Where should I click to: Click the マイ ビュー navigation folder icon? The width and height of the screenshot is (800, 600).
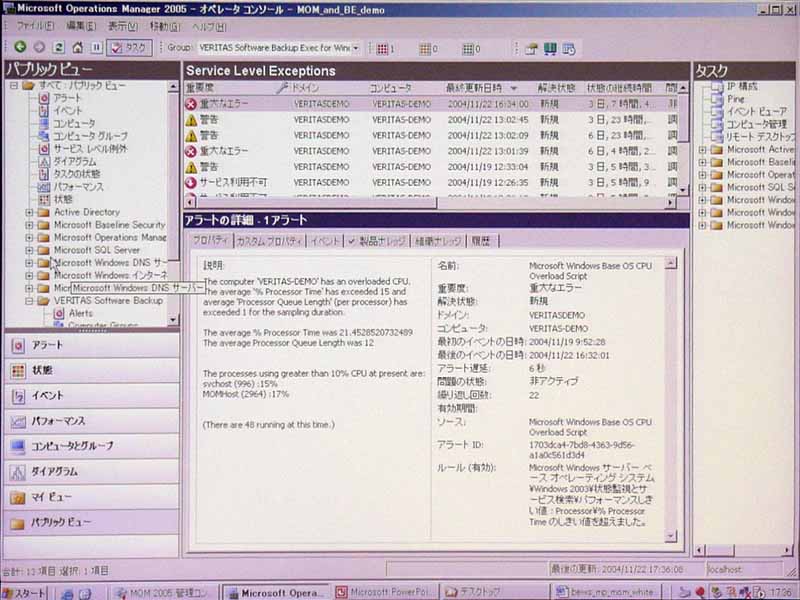coord(18,497)
